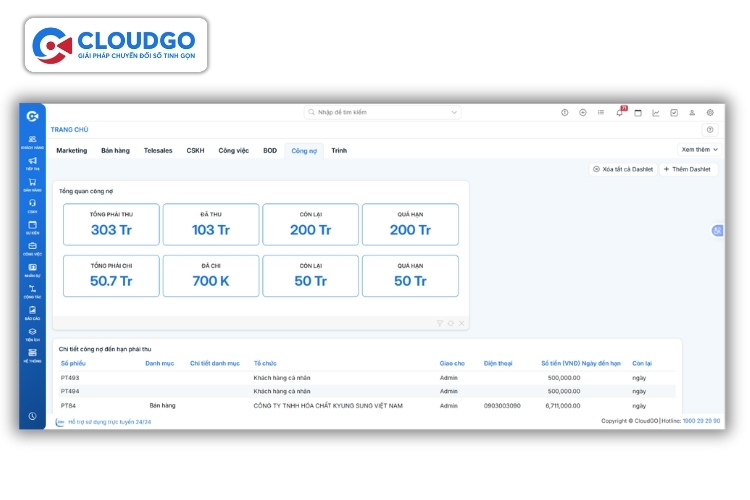750x500 pixels.
Task: Open the CSKH headset icon in sidebar
Action: pyautogui.click(x=33, y=205)
